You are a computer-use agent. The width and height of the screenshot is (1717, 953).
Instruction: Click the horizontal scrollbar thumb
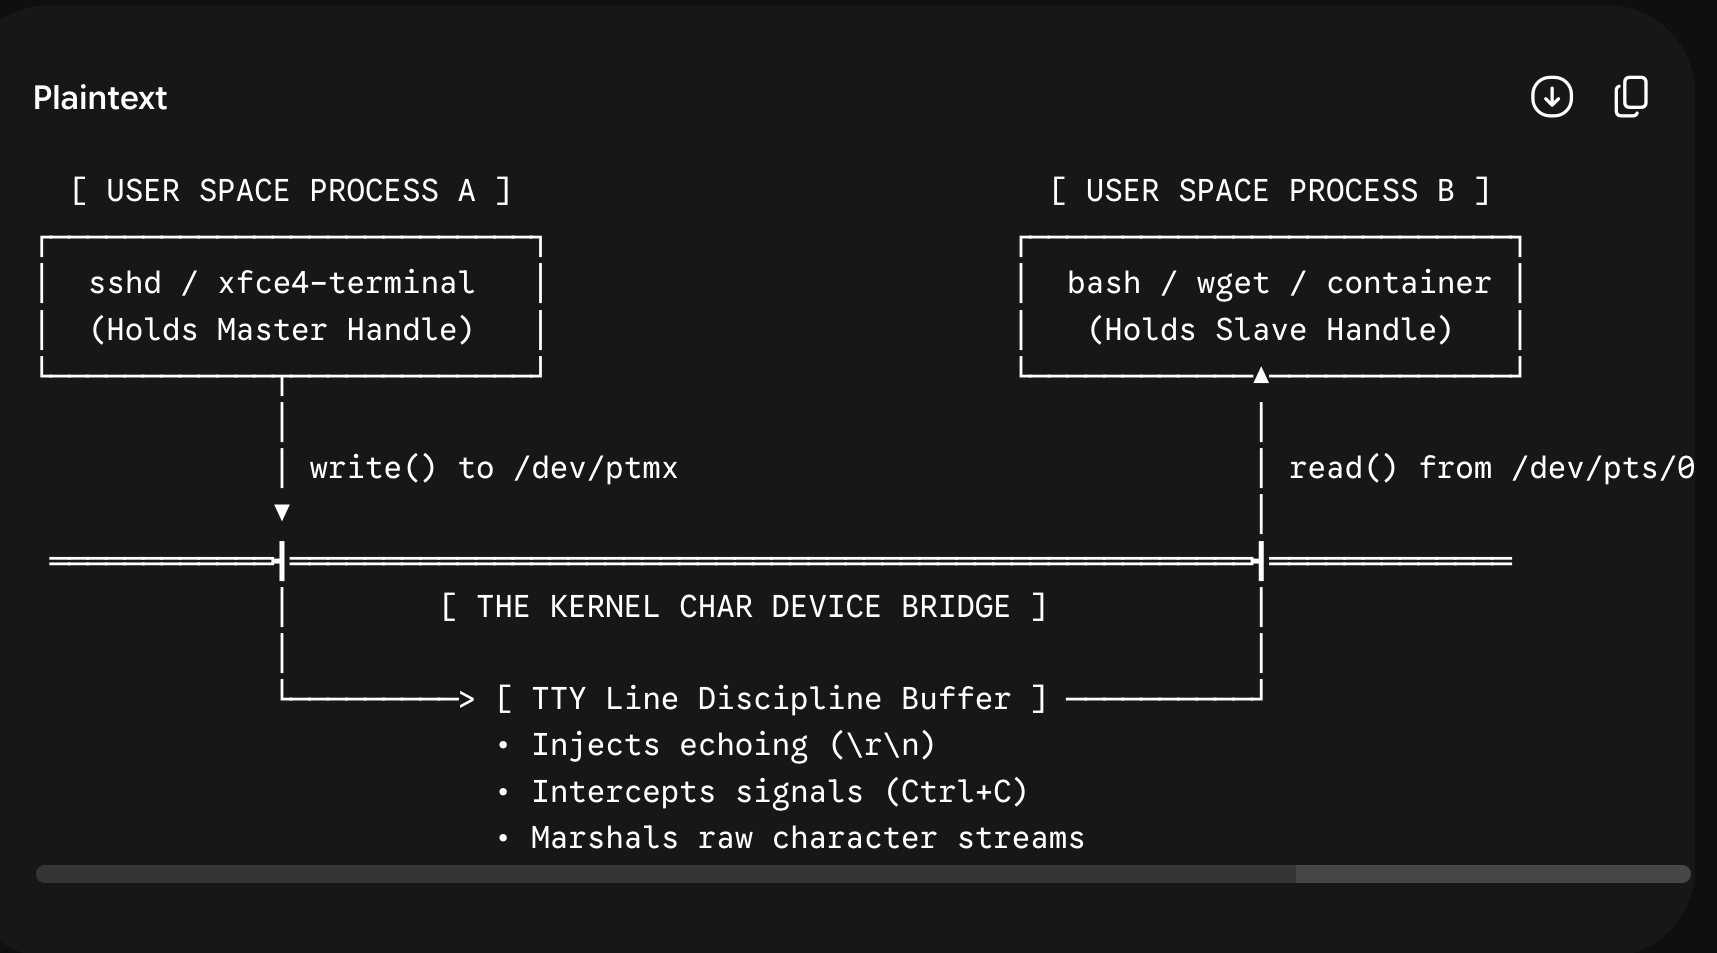[666, 874]
